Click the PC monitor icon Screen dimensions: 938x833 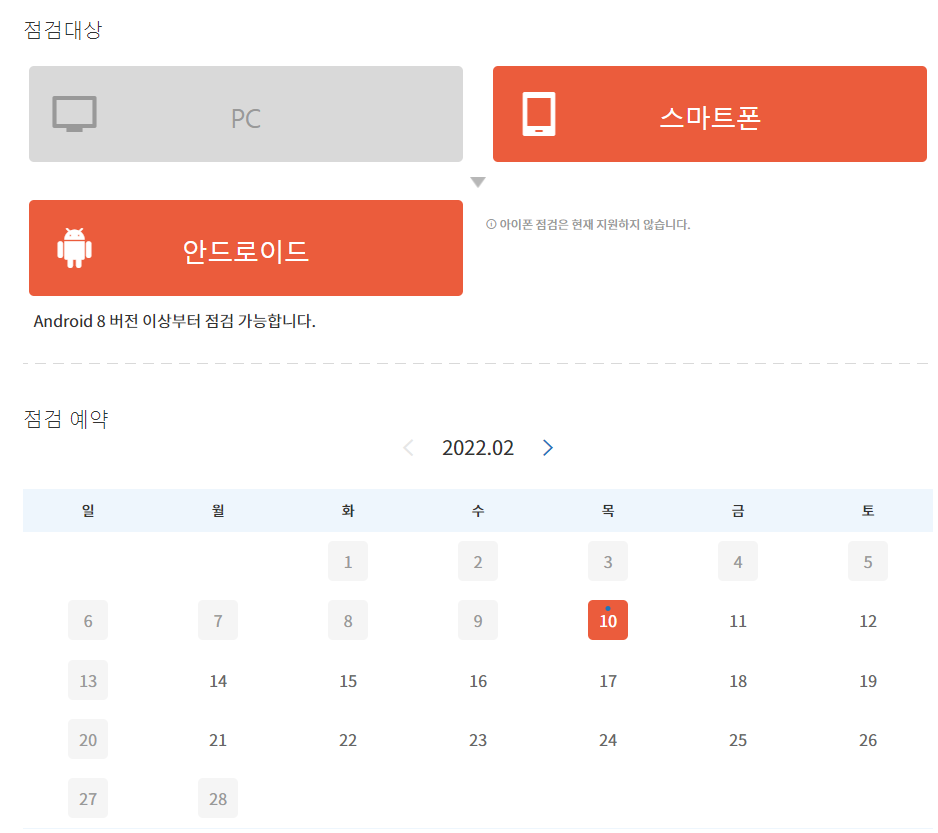pos(72,113)
